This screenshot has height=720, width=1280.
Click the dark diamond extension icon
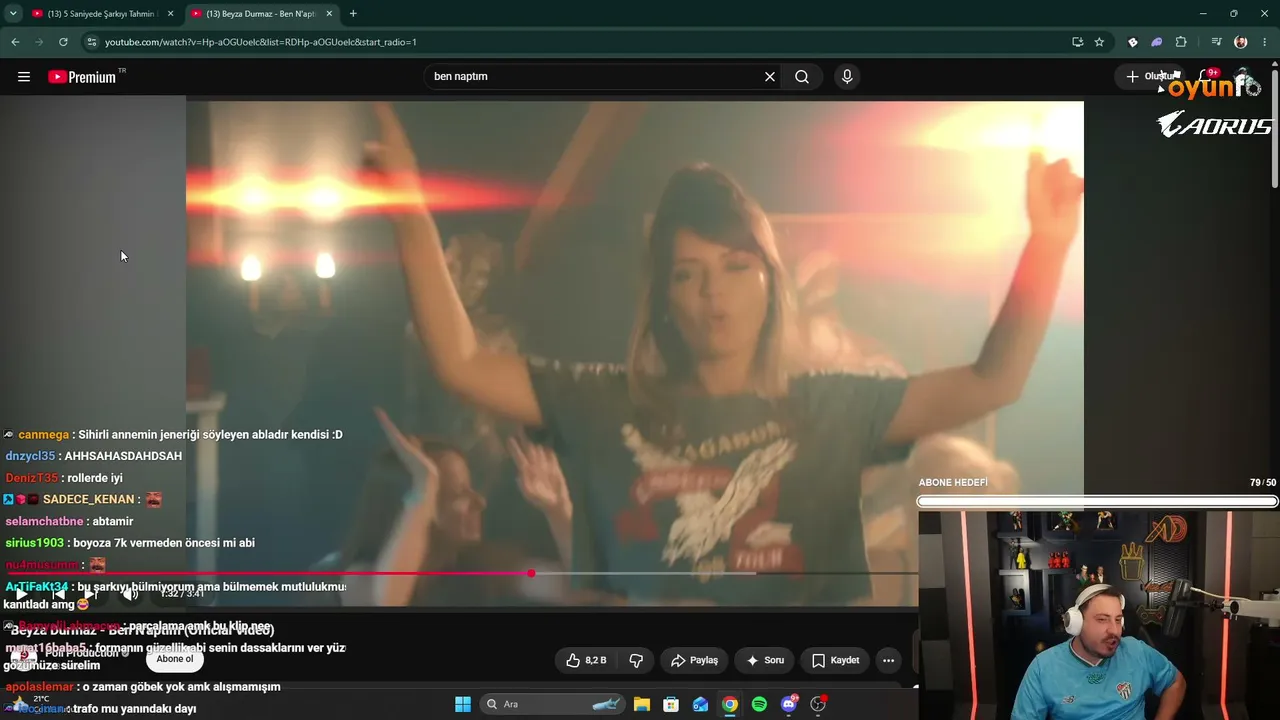click(x=1132, y=42)
